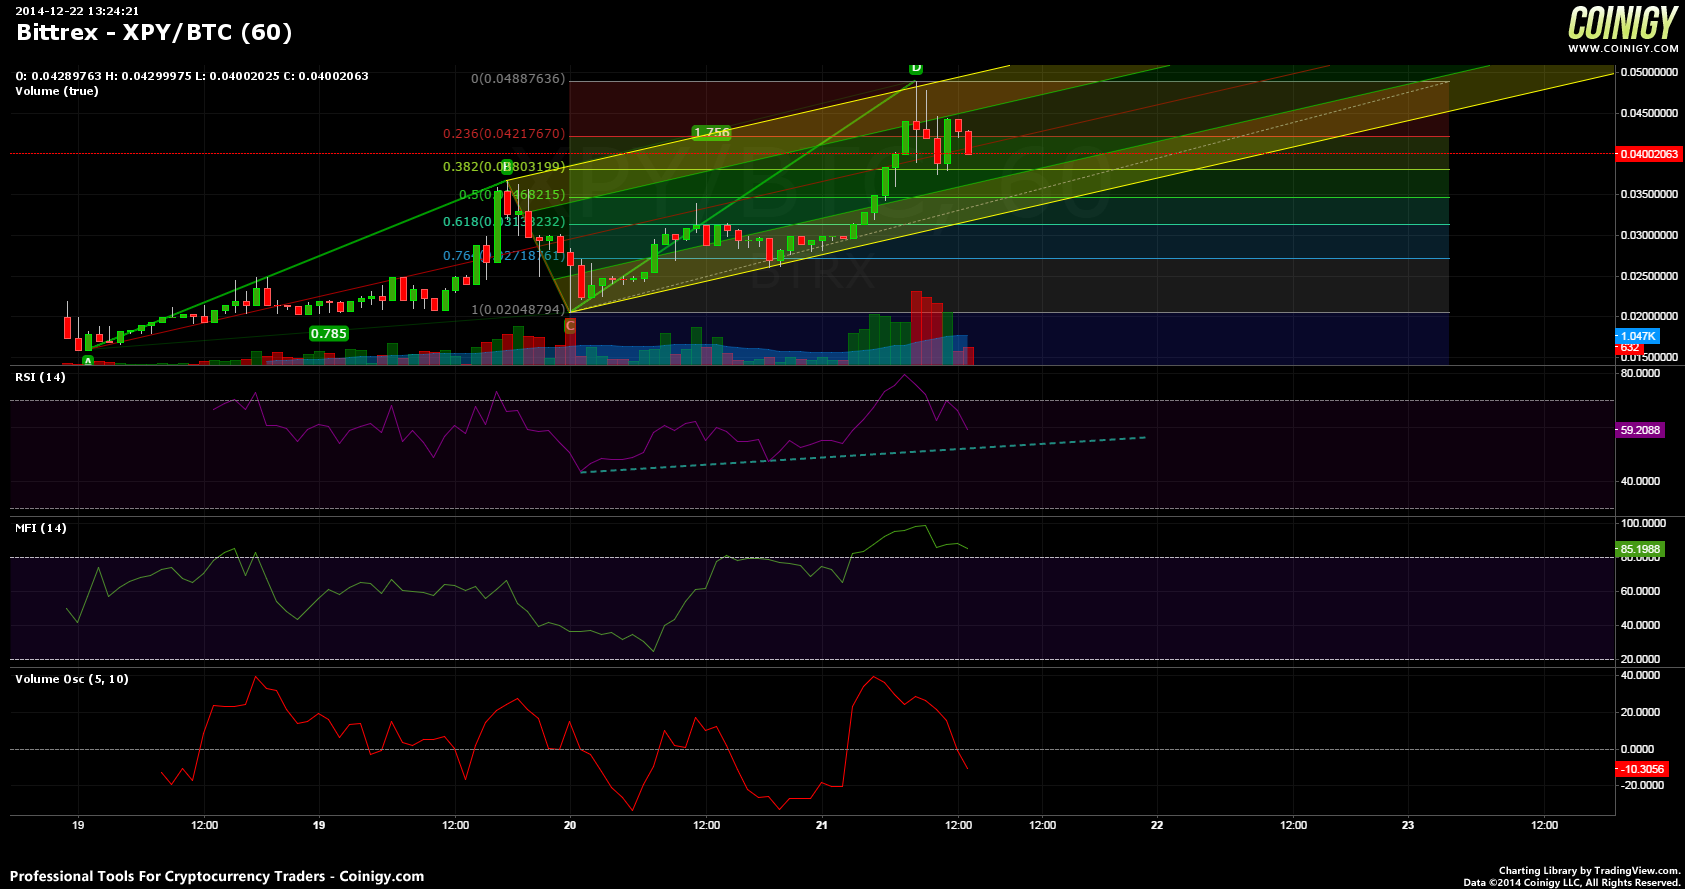The image size is (1685, 889).
Task: Click the COINIGY logo
Action: pos(1622,23)
